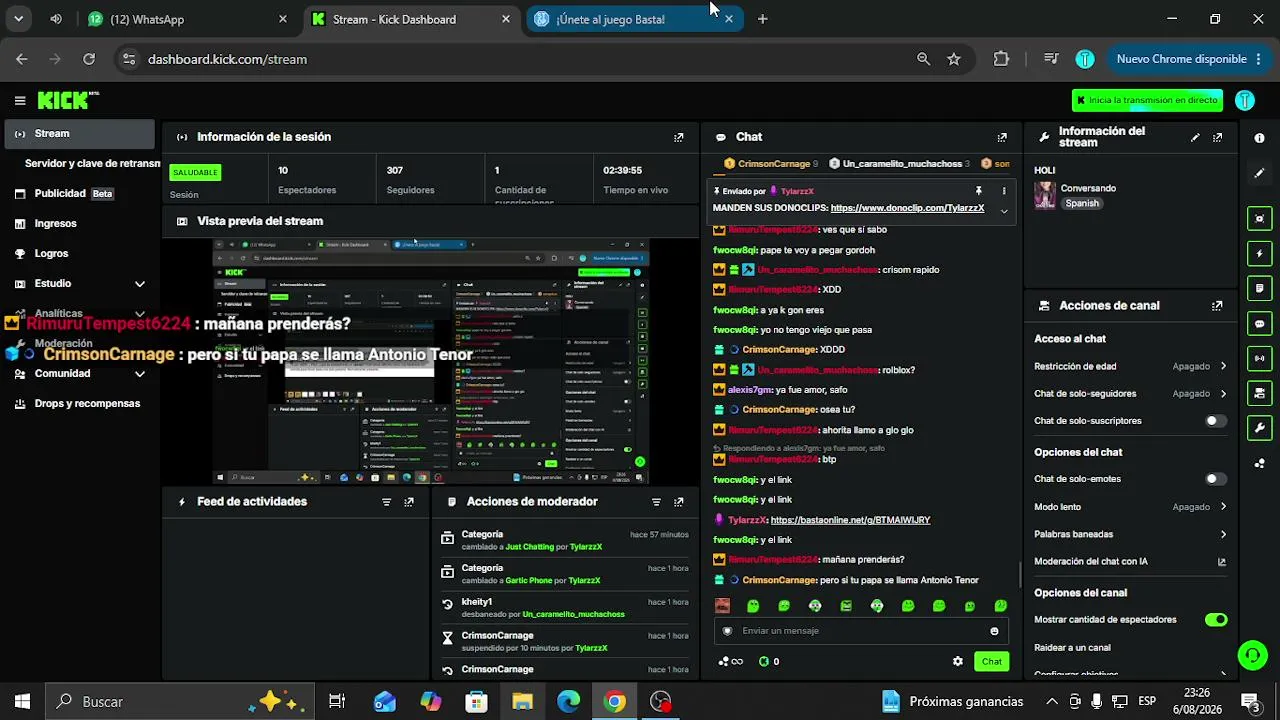Open the emoji picker in message box
Image resolution: width=1280 pixels, height=720 pixels.
point(994,631)
